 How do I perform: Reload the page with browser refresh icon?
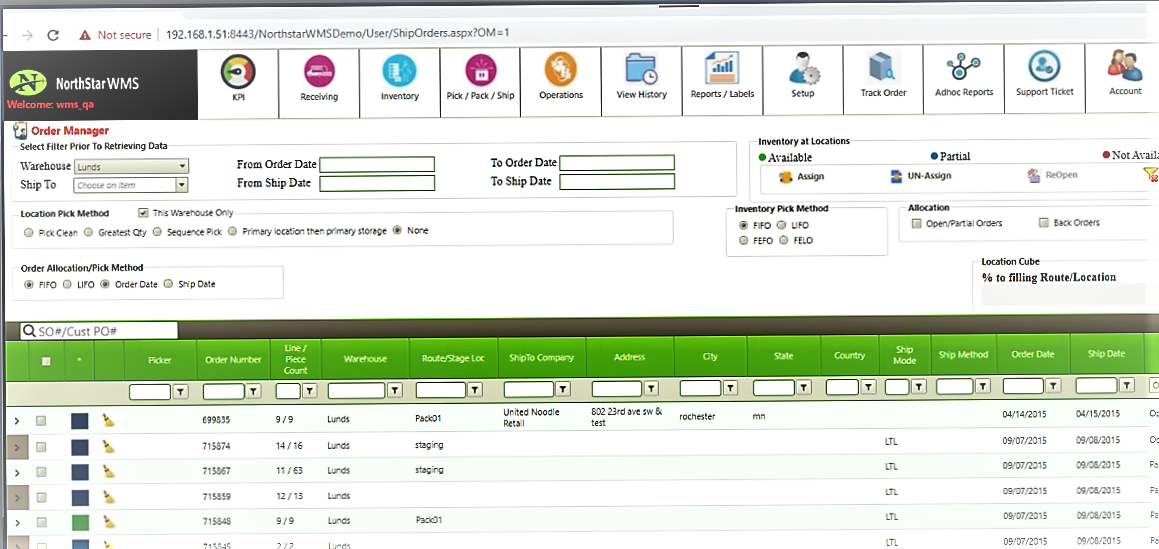point(52,35)
